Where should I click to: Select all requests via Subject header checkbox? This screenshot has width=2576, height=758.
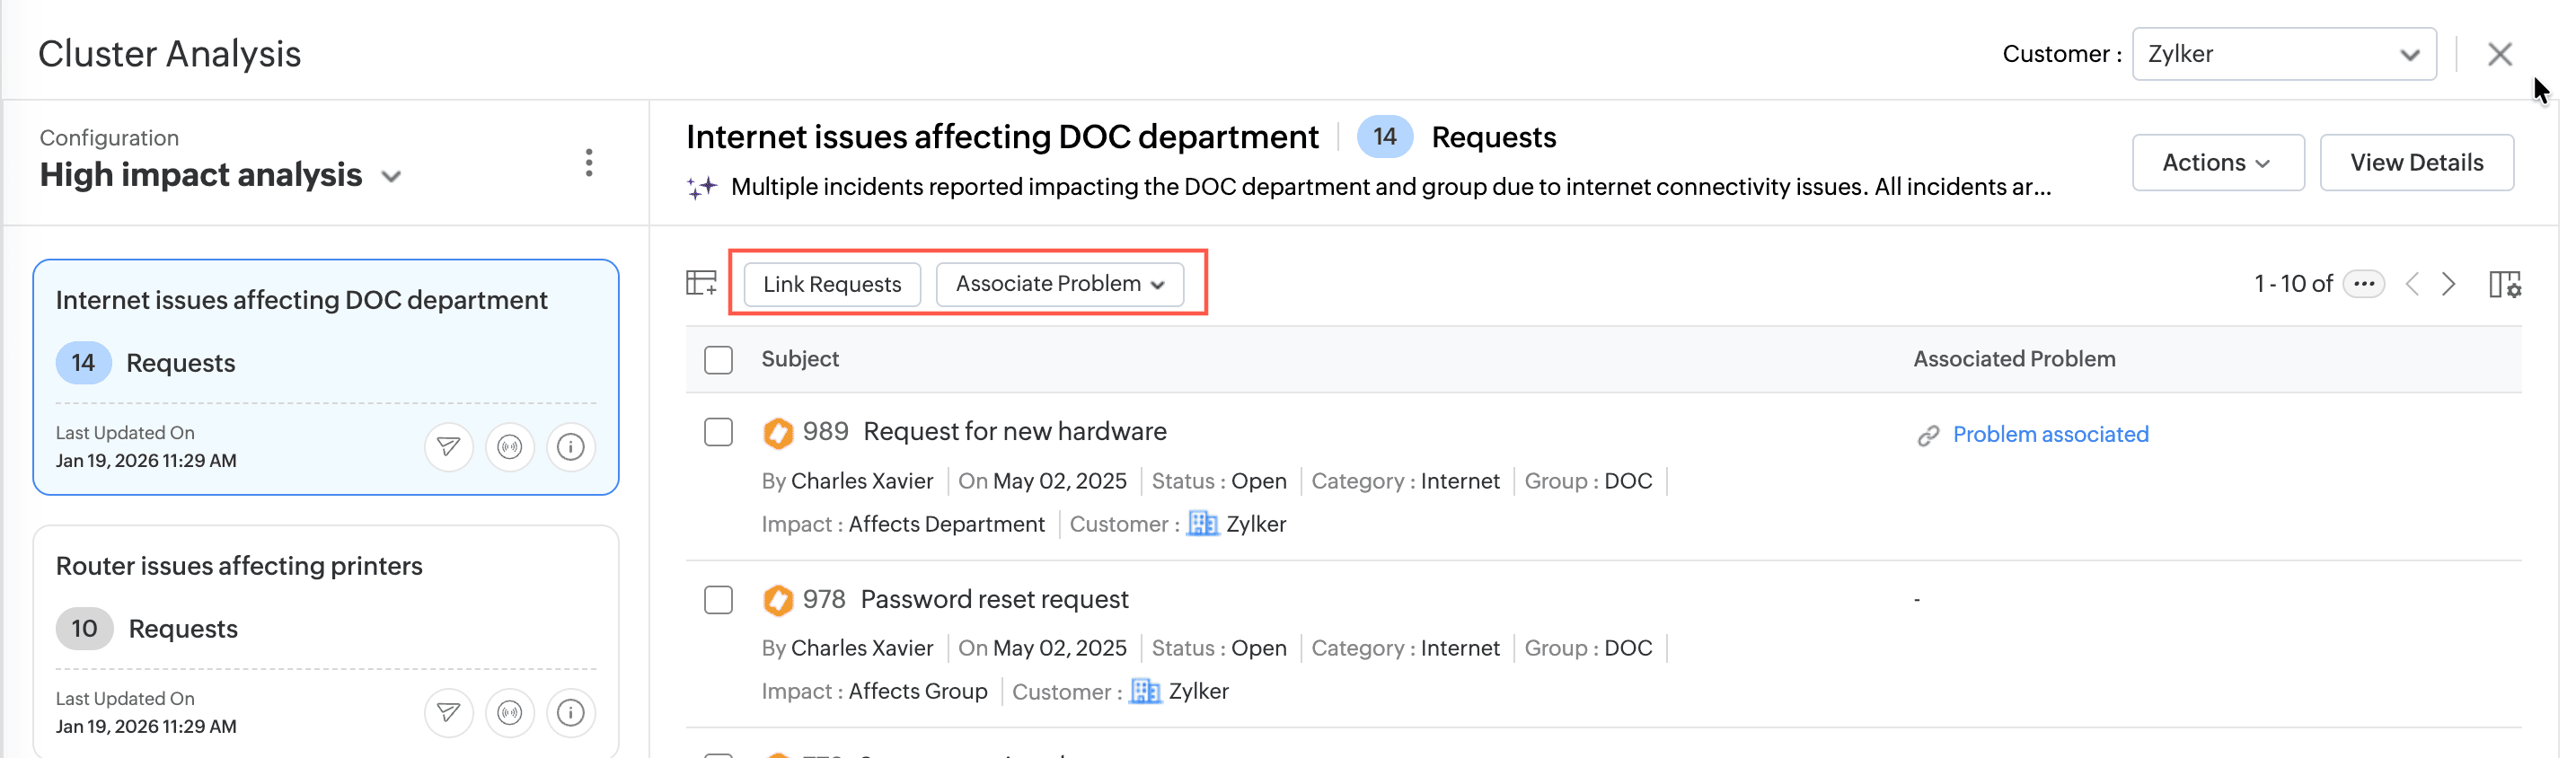point(718,359)
